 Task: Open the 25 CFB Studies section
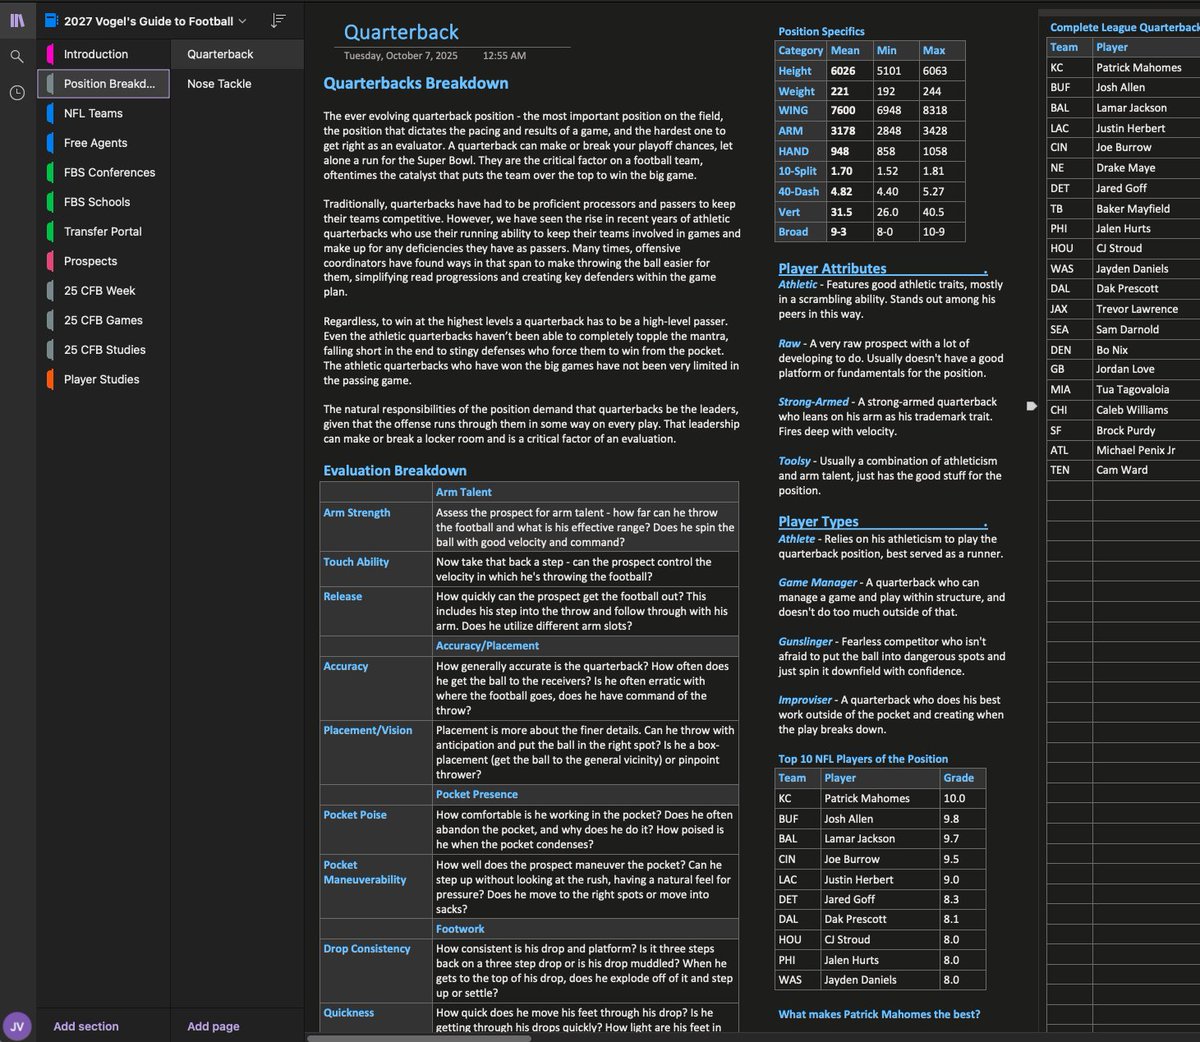104,350
